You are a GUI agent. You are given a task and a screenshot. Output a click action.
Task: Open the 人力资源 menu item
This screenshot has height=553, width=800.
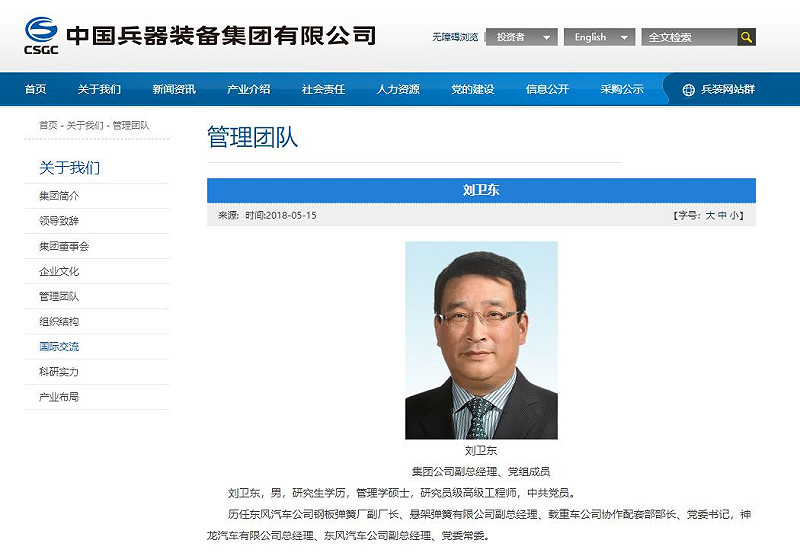pyautogui.click(x=398, y=89)
